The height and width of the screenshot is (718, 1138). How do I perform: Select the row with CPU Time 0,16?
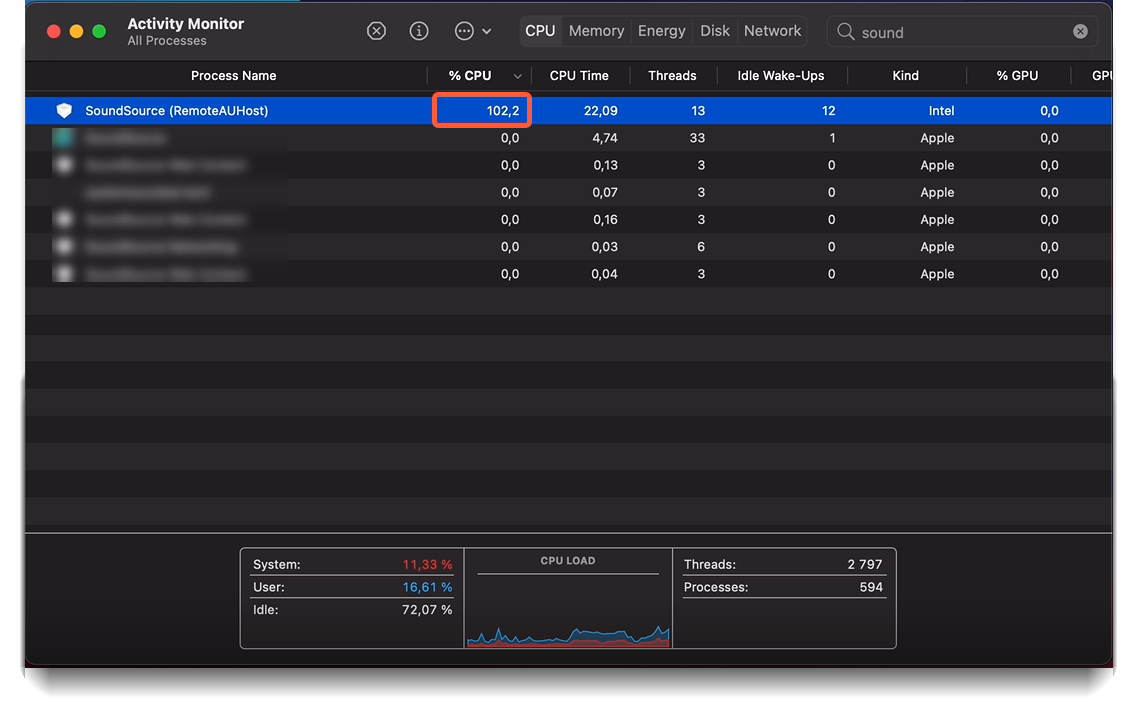568,219
